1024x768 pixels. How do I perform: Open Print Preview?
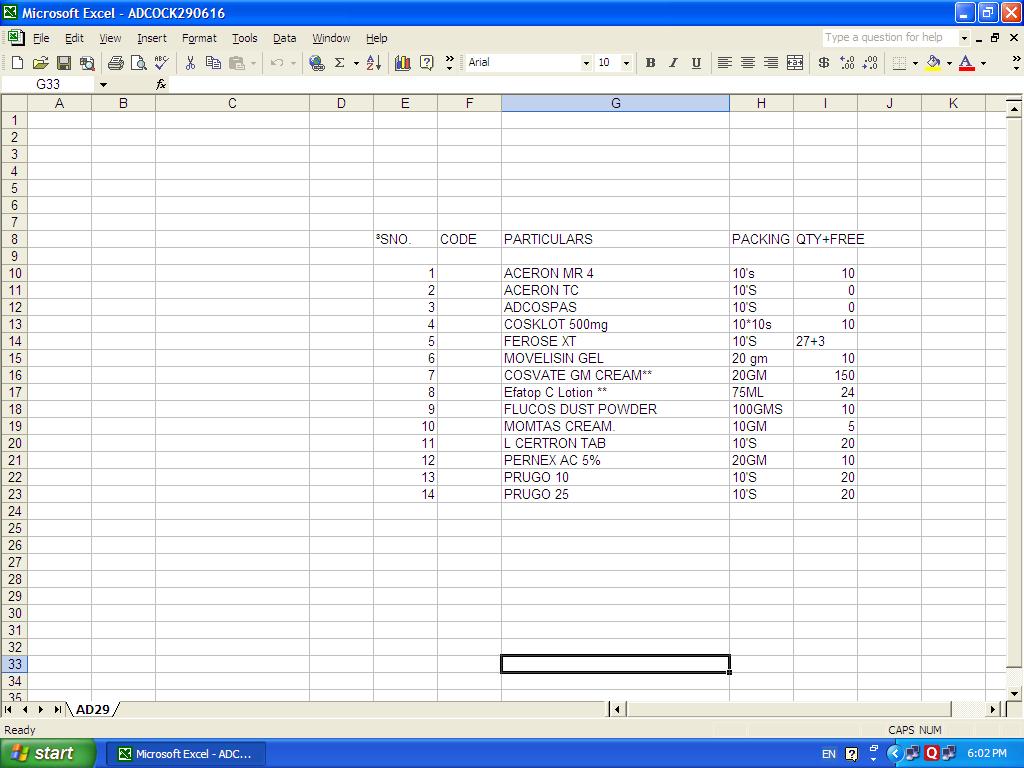click(x=138, y=63)
